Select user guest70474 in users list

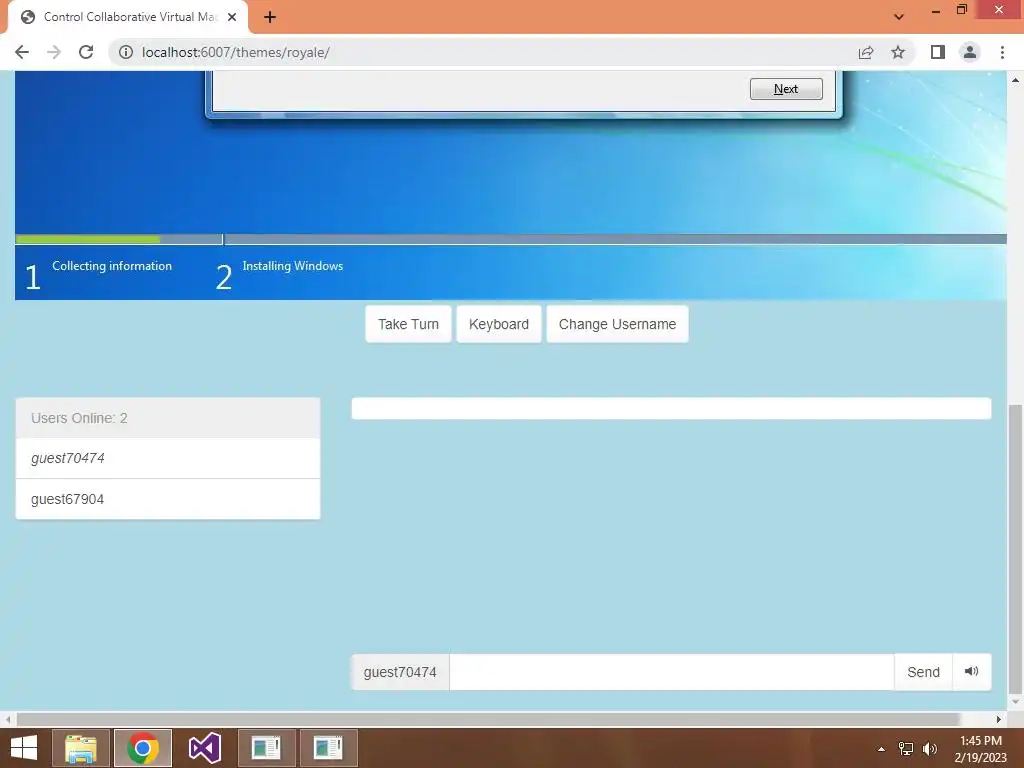168,458
